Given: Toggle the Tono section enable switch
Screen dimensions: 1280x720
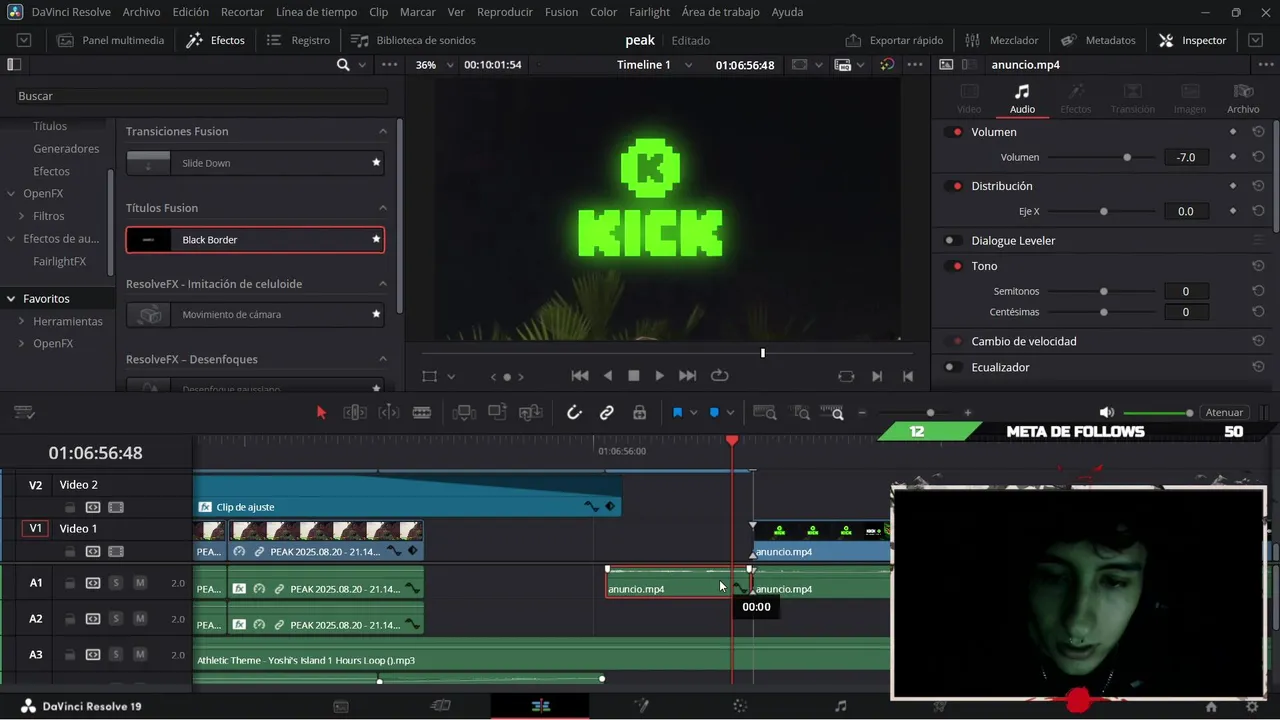Looking at the screenshot, I should (954, 266).
